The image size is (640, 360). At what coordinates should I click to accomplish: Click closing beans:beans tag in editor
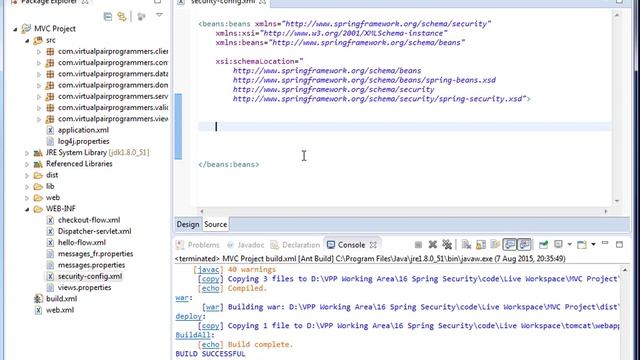tap(229, 164)
